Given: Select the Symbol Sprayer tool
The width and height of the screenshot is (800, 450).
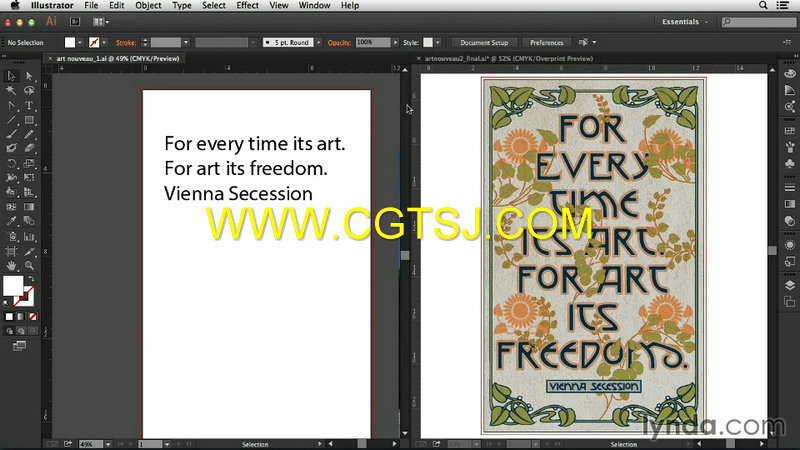Looking at the screenshot, I should click(11, 237).
